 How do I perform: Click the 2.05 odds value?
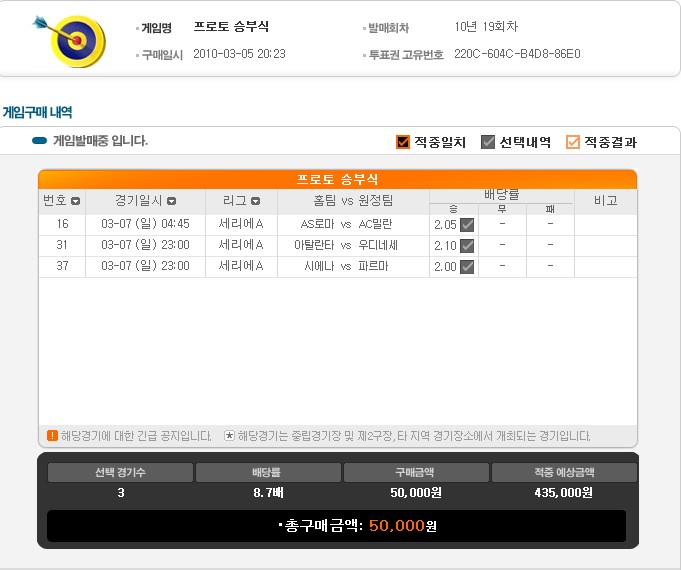(445, 225)
